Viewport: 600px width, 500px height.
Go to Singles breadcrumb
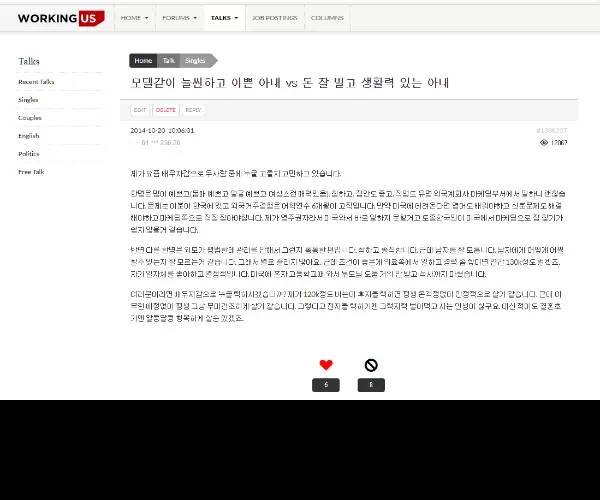[x=195, y=60]
